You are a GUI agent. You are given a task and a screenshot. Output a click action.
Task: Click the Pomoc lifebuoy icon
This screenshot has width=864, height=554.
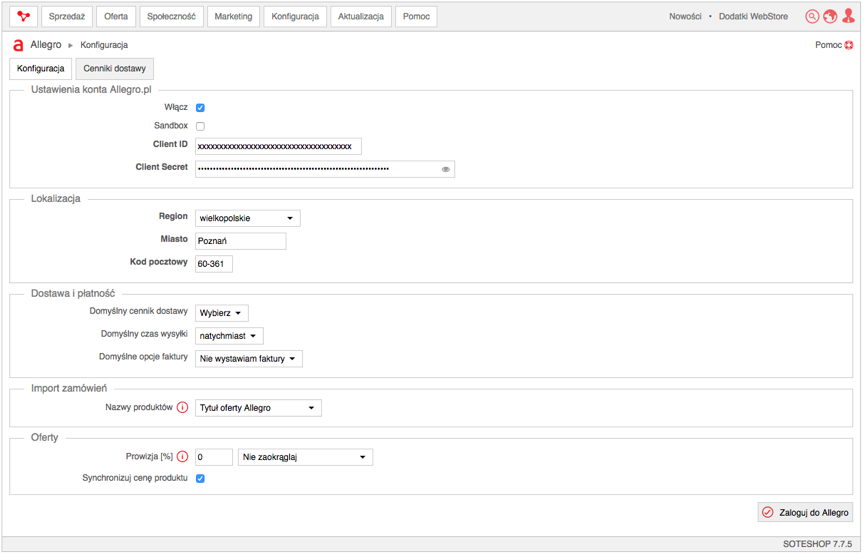(849, 45)
